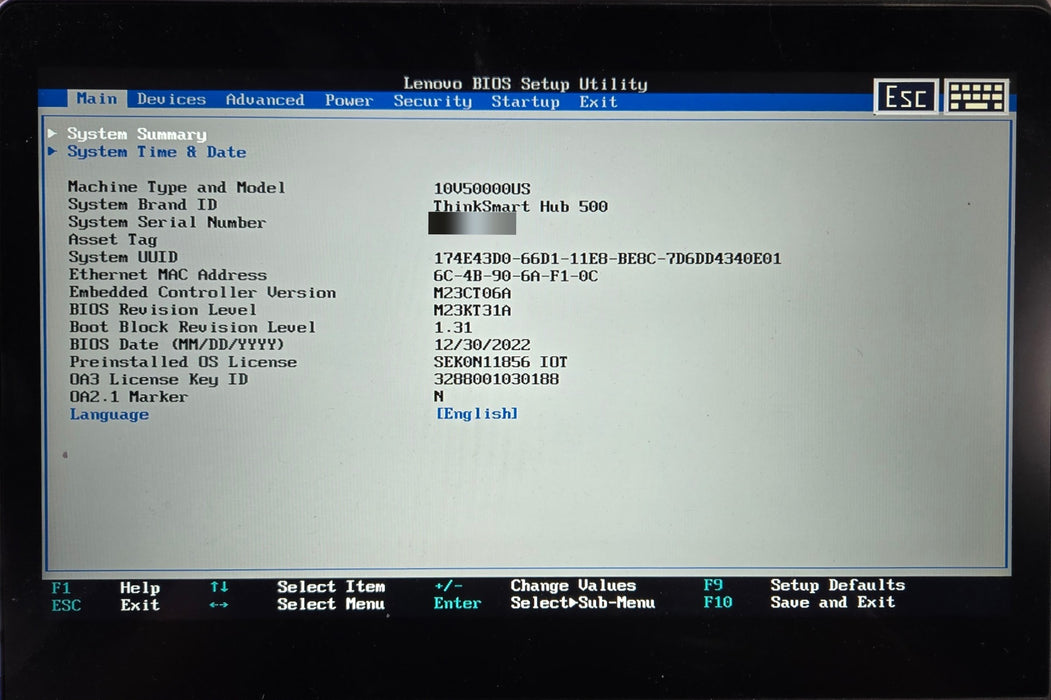Click the SEK0N11856 IOT value
The width and height of the screenshot is (1051, 700).
tap(501, 362)
